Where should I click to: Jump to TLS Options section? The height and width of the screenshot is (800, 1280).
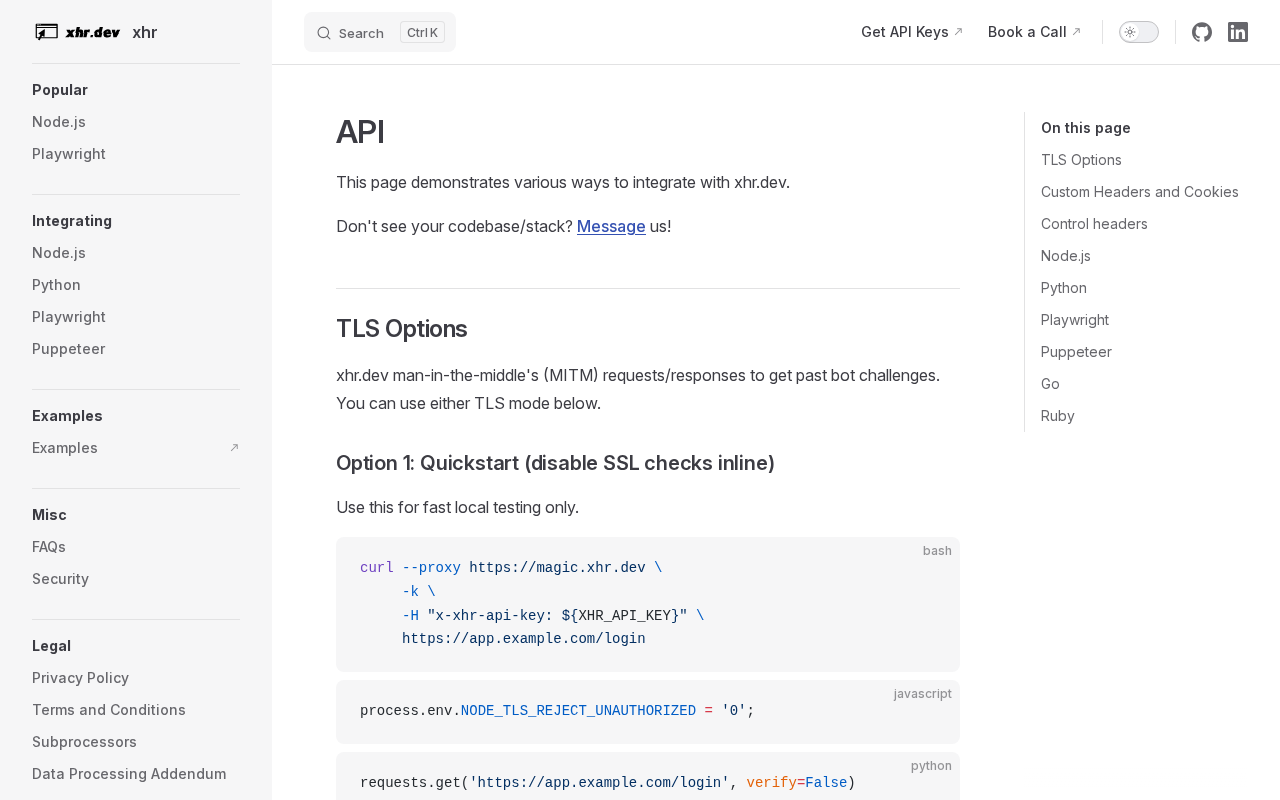coord(1081,160)
